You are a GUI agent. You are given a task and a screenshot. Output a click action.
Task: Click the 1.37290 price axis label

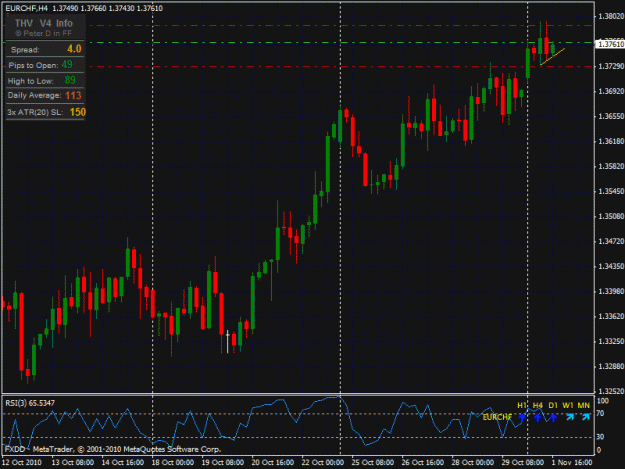611,66
